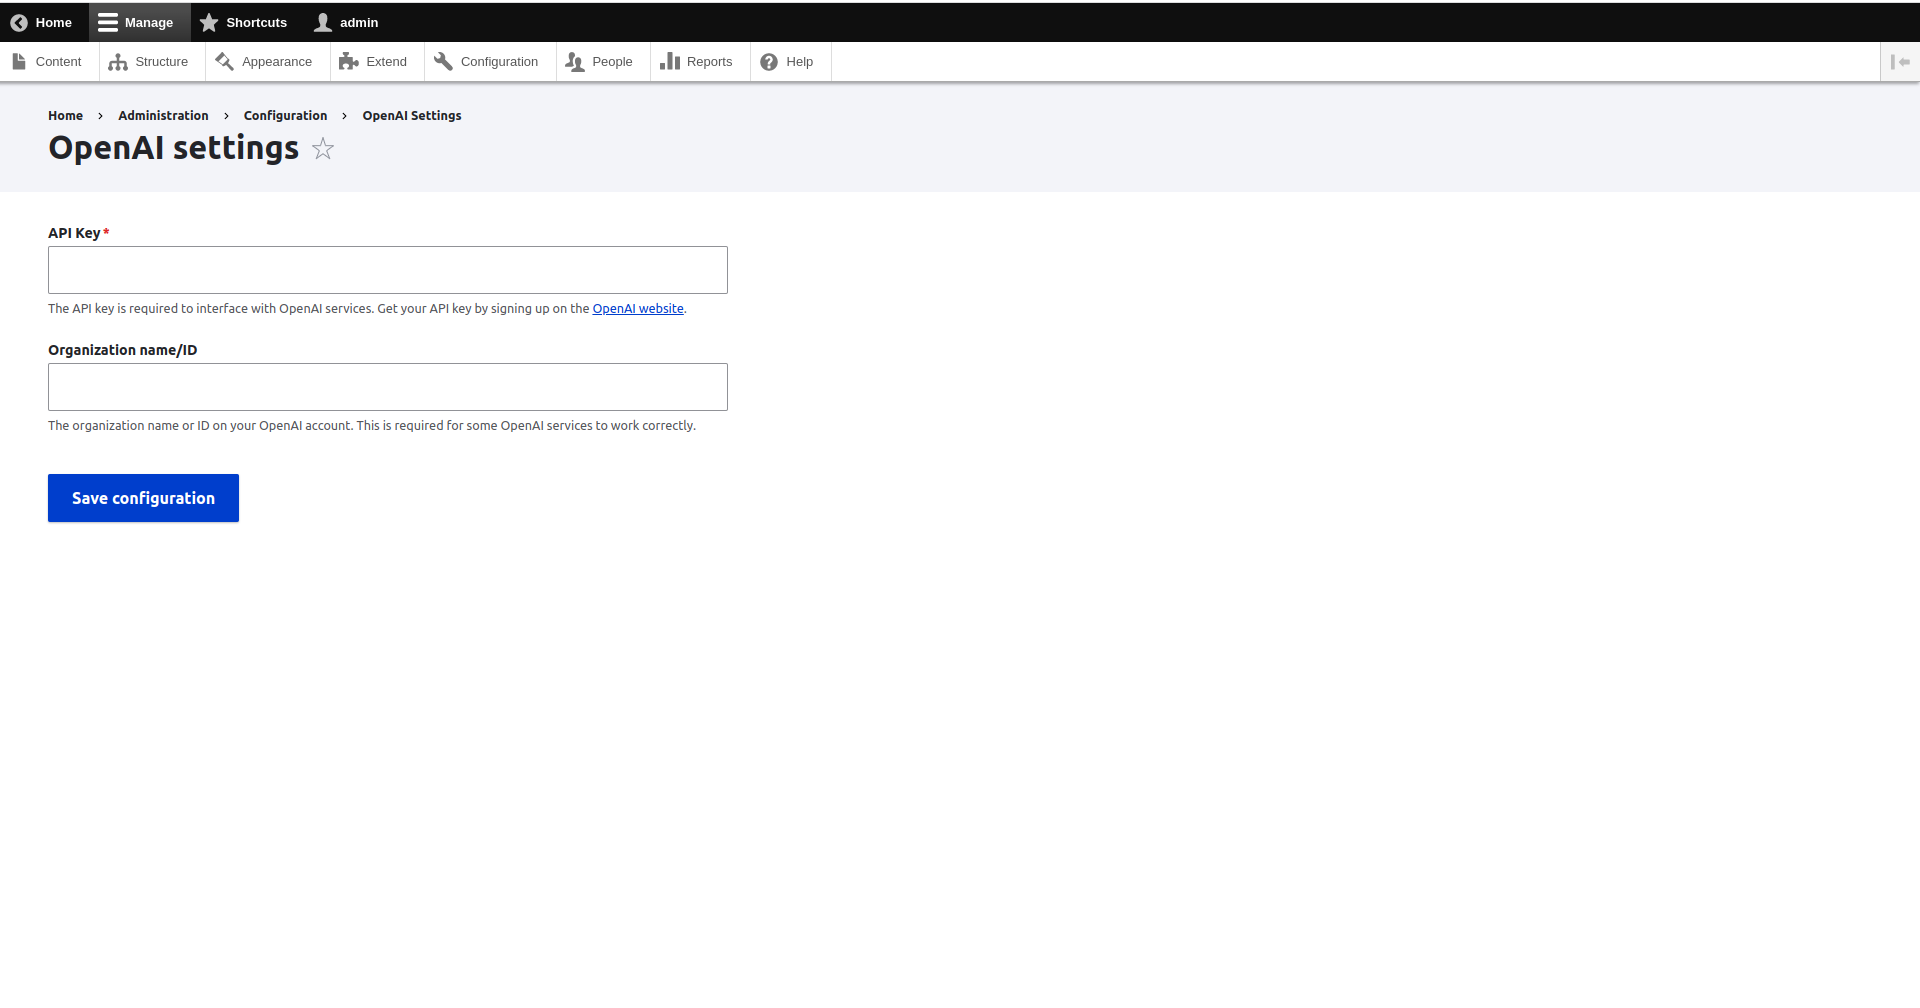Screen dimensions: 1920x1008
Task: Click the Structure hierarchy icon
Action: 118,62
